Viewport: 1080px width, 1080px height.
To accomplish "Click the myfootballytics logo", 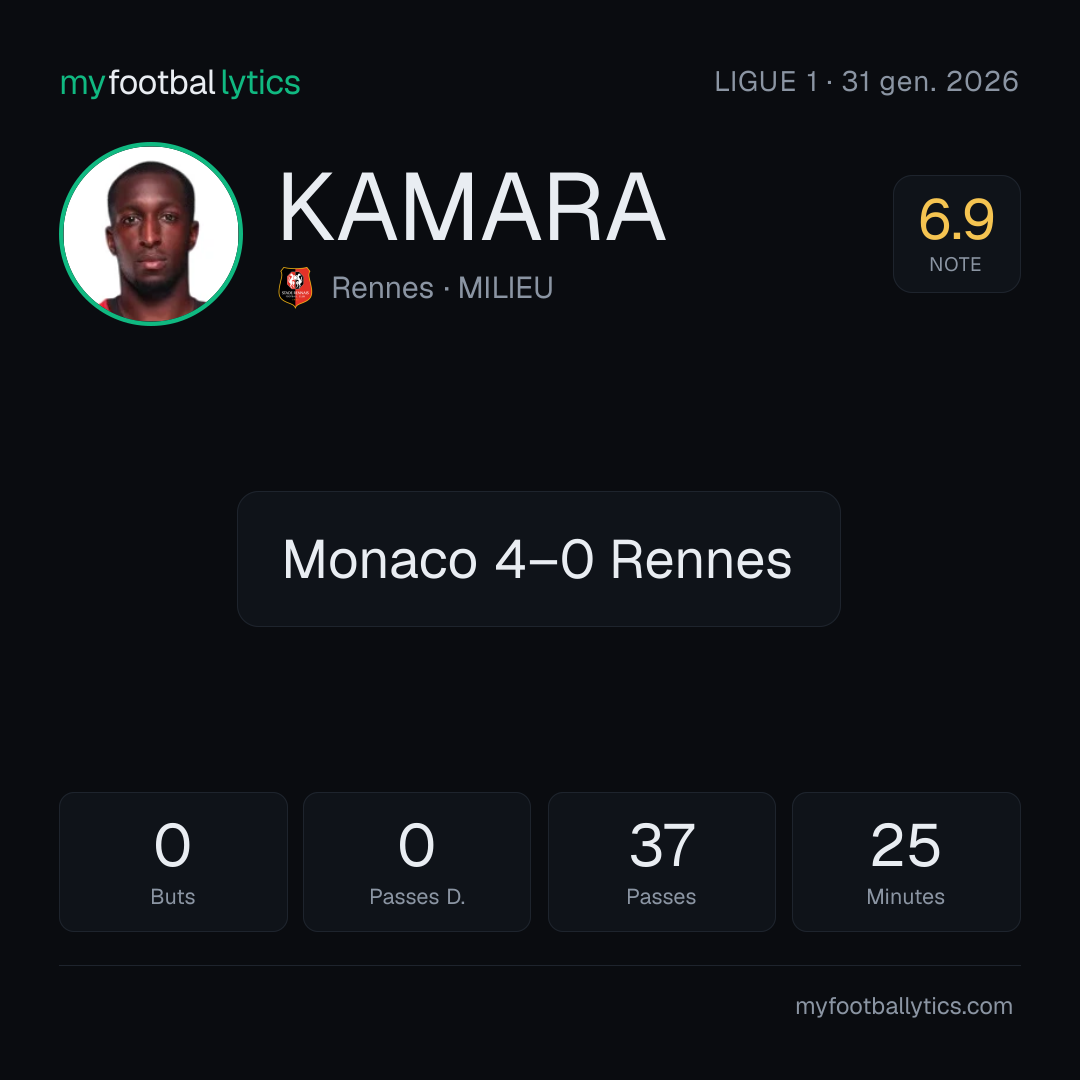I will click(x=180, y=83).
